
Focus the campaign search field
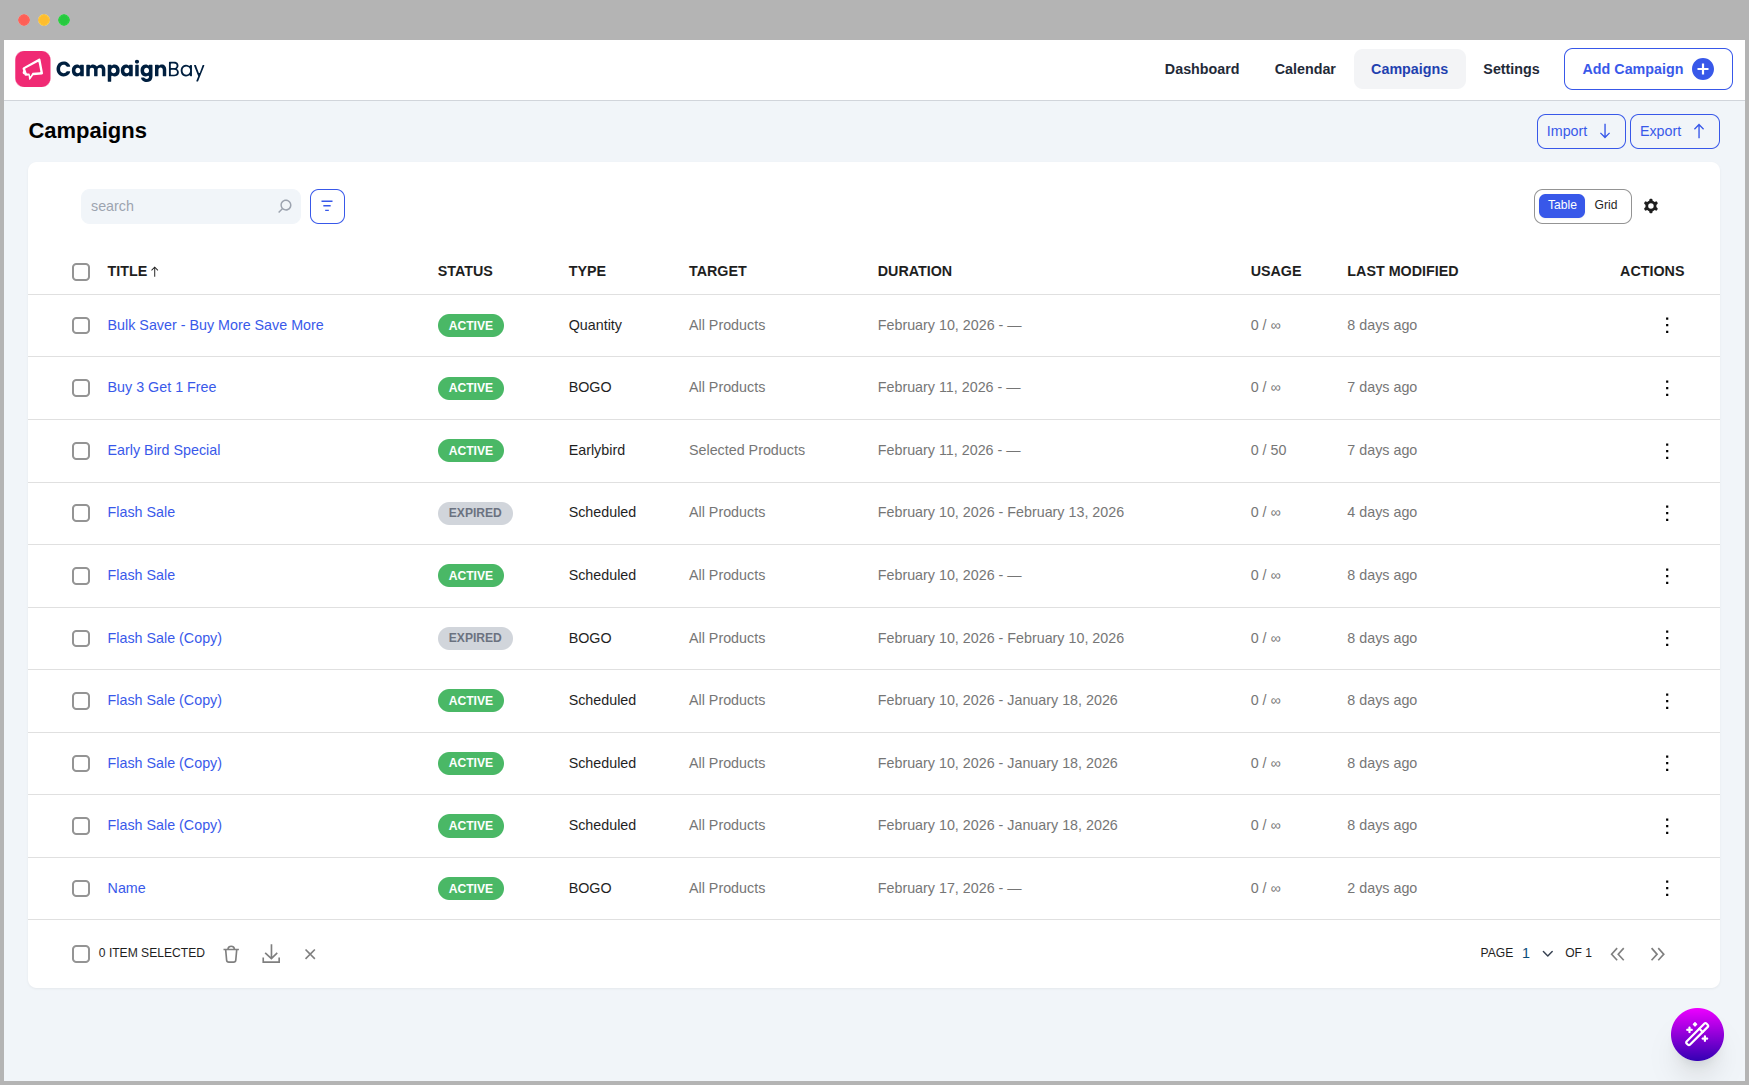click(180, 206)
